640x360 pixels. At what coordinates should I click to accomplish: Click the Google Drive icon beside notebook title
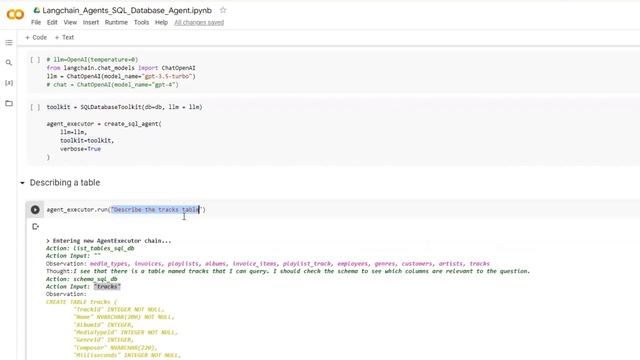click(37, 10)
